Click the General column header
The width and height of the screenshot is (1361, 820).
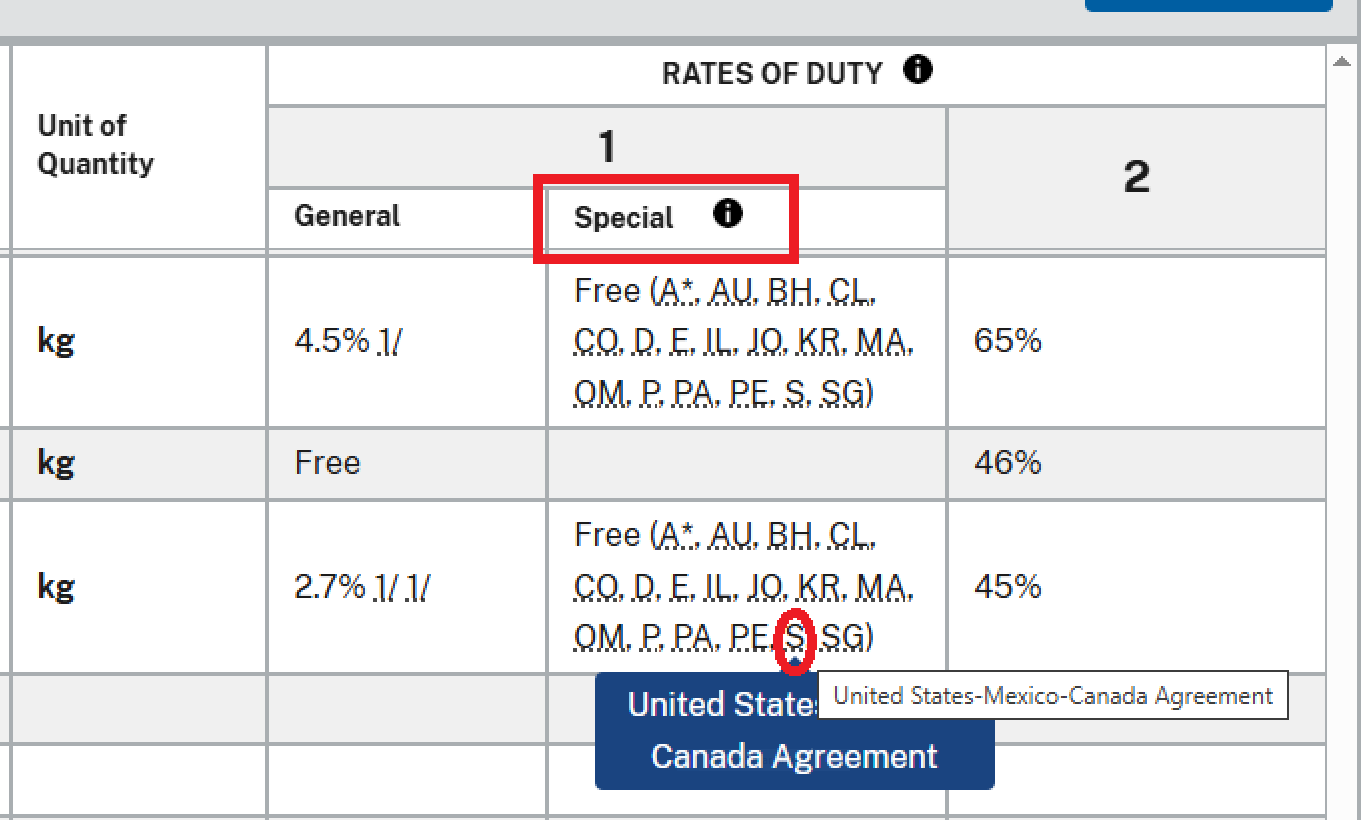(347, 216)
